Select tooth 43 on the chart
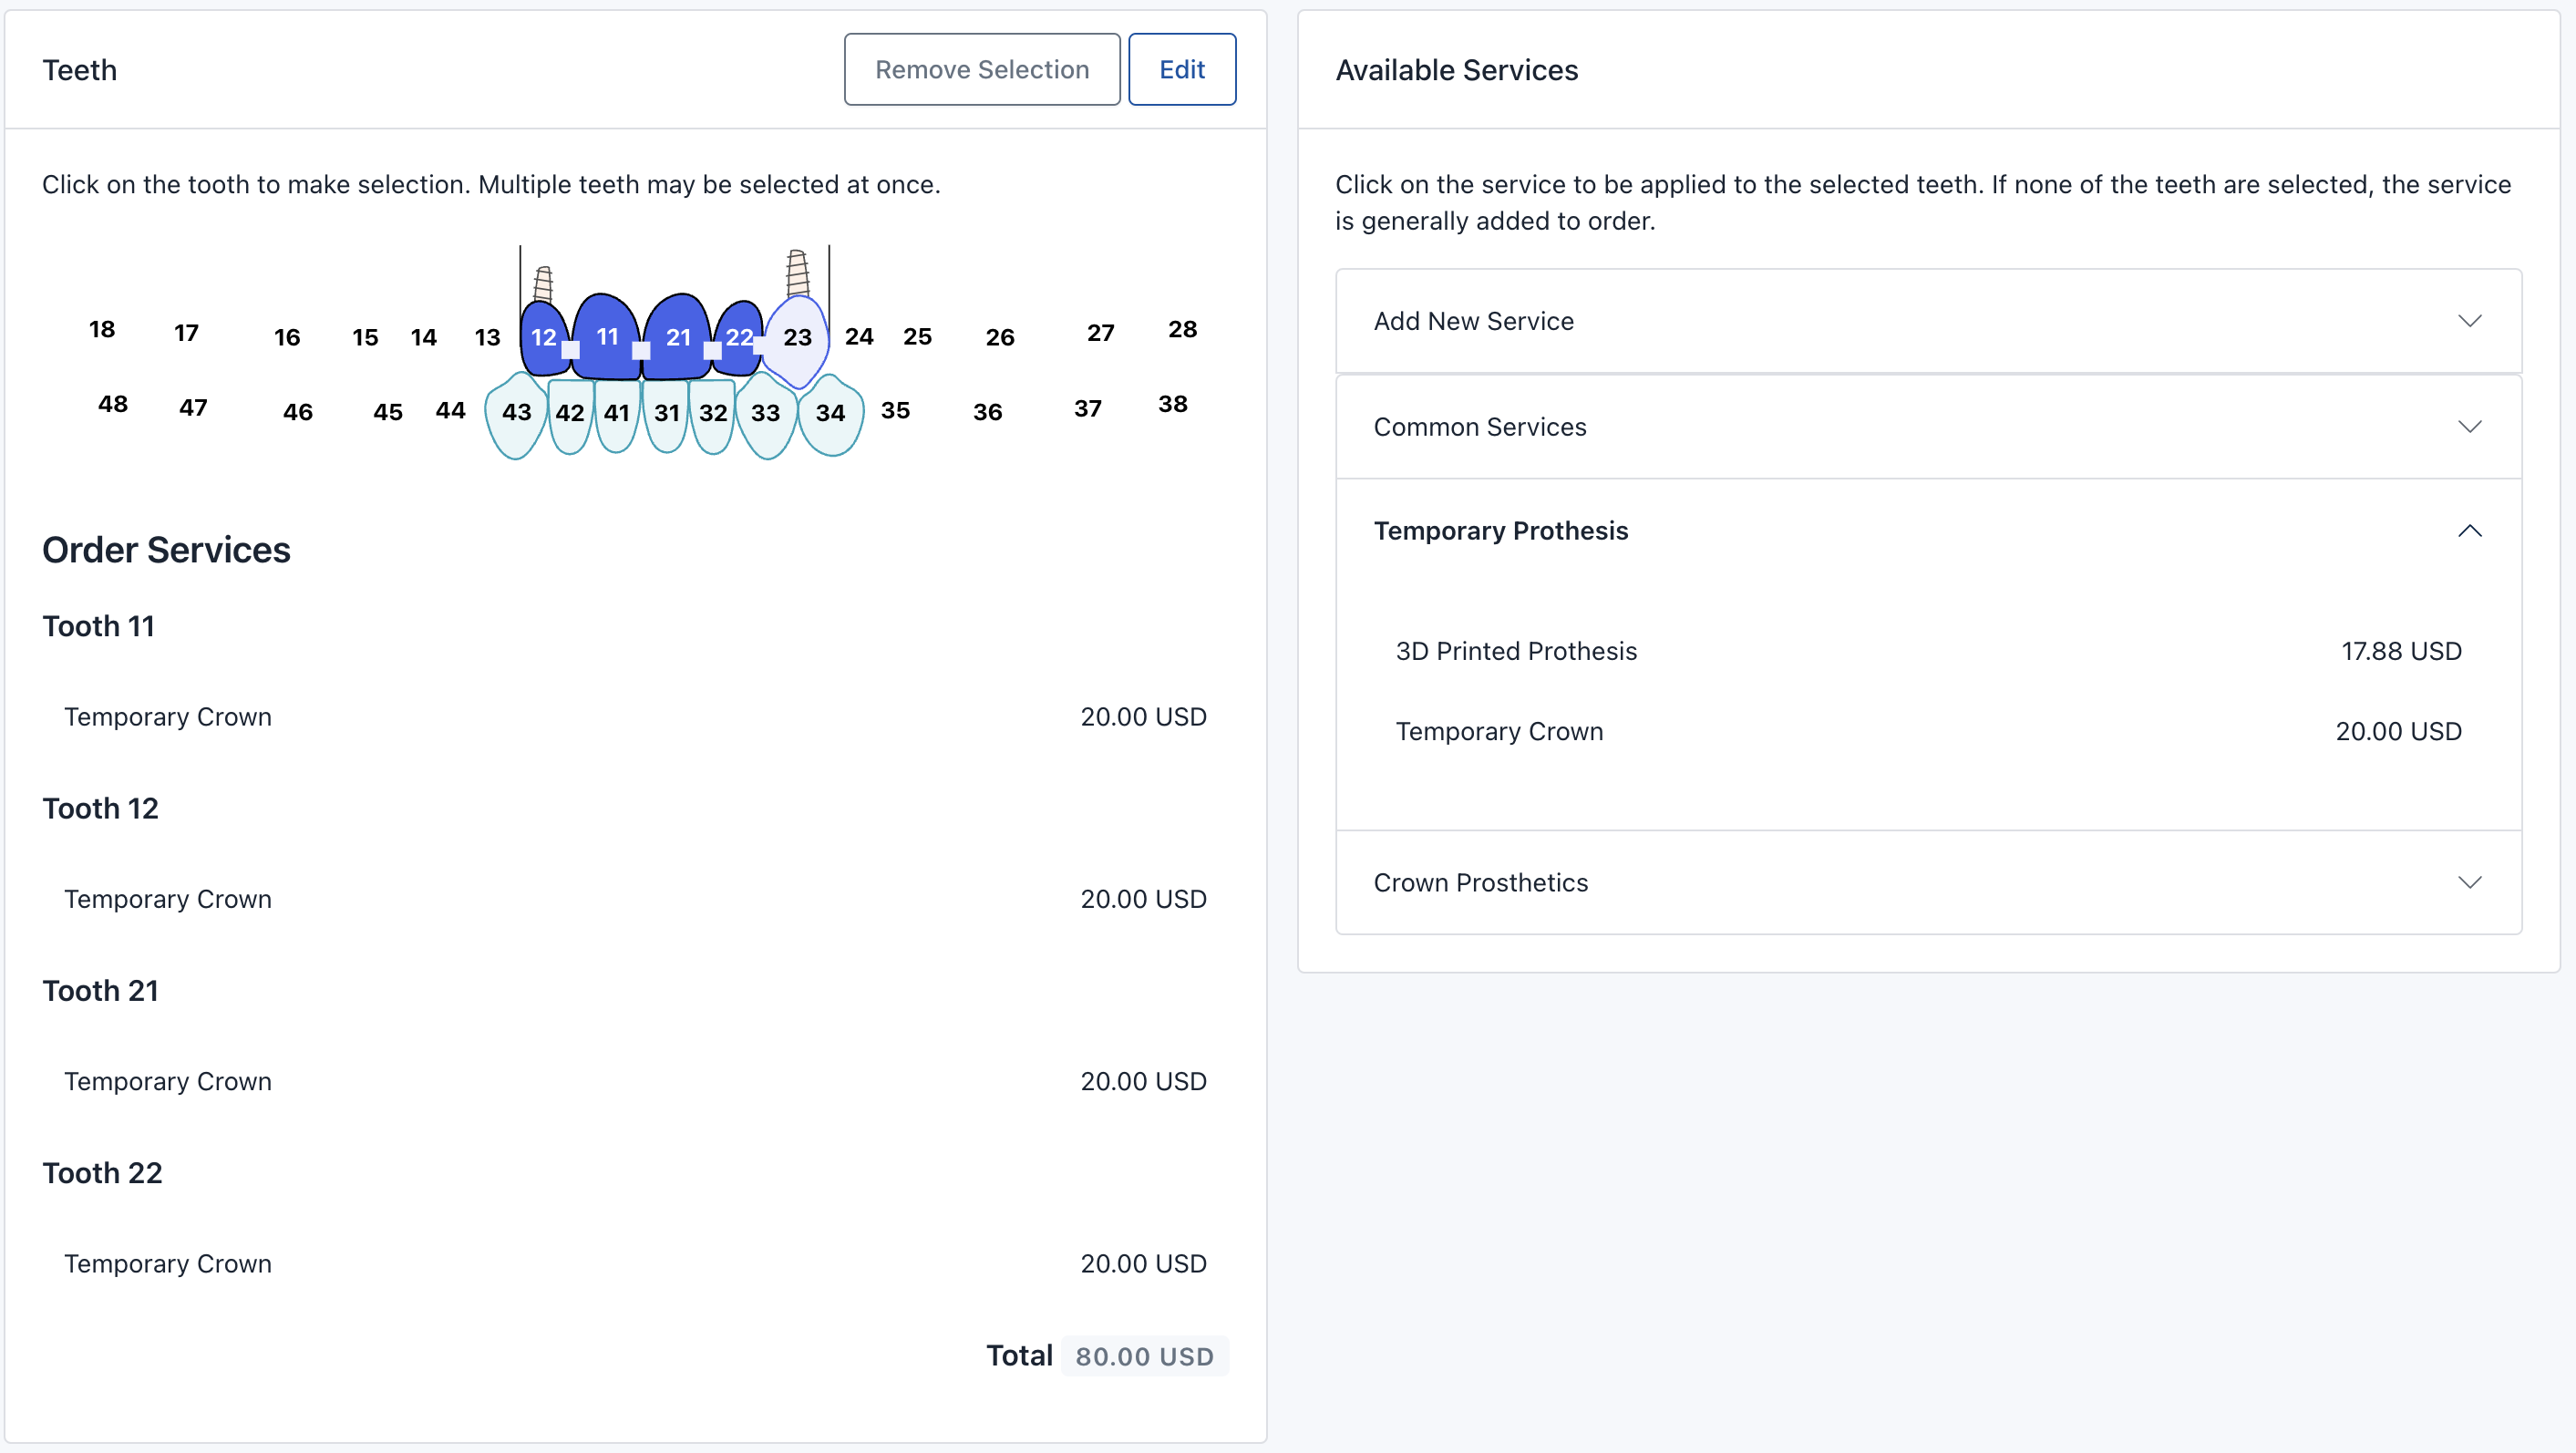 tap(516, 413)
